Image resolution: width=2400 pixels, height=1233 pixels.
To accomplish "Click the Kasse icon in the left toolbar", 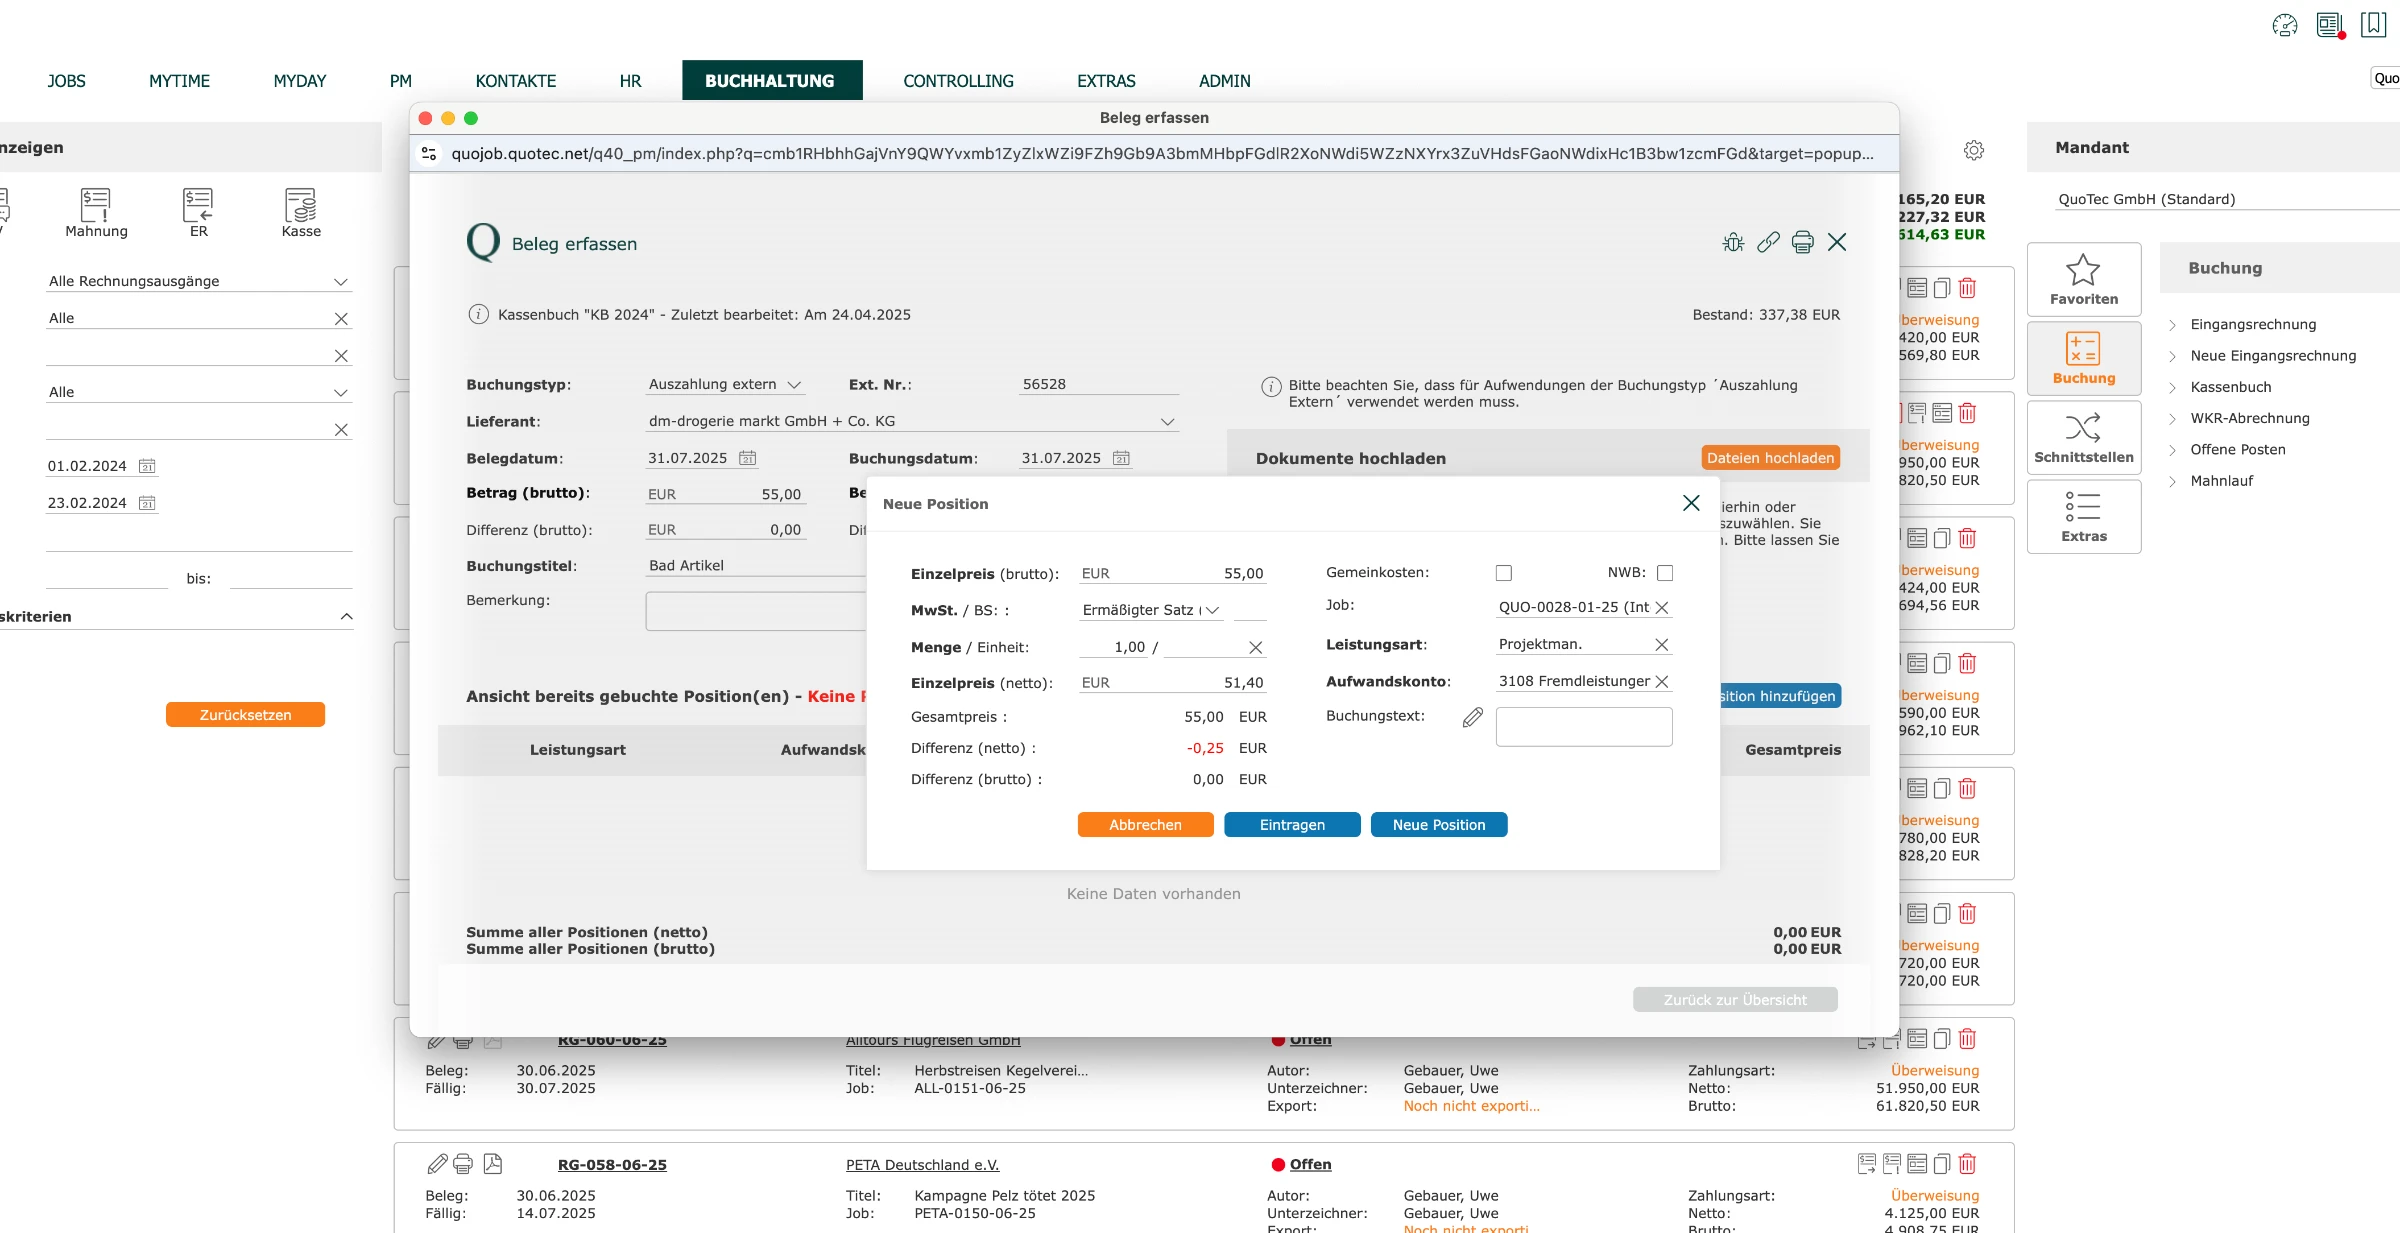I will [301, 213].
